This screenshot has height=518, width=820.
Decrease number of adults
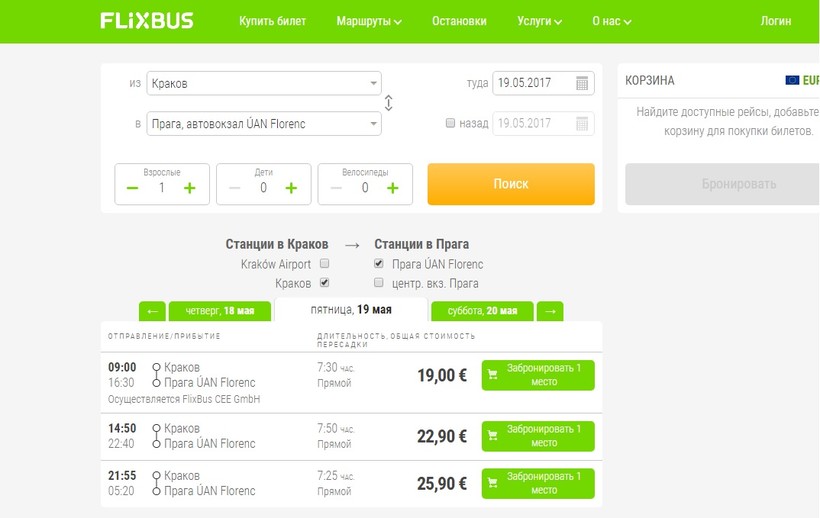(x=133, y=188)
